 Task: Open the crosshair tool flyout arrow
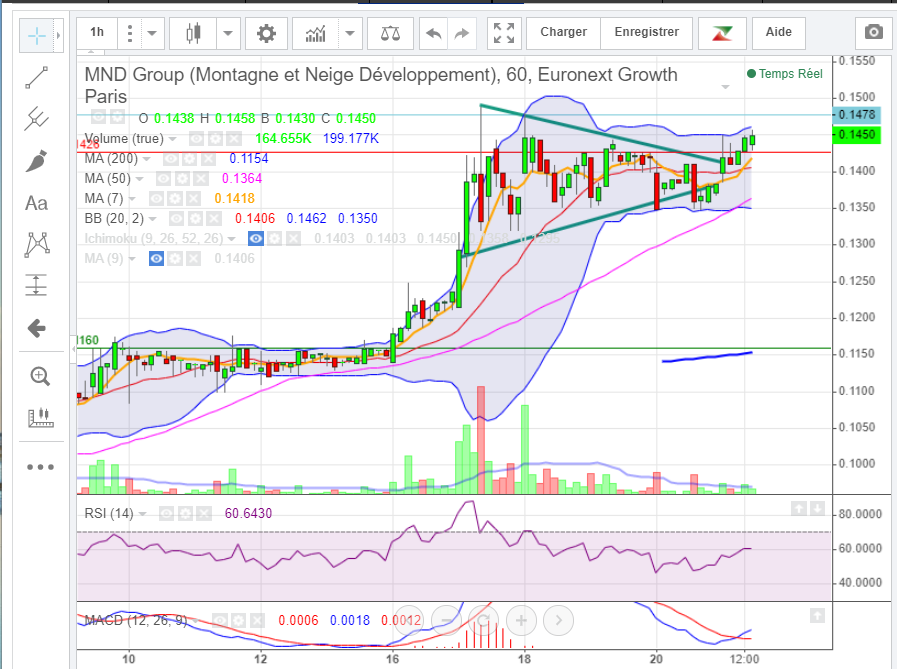58,35
